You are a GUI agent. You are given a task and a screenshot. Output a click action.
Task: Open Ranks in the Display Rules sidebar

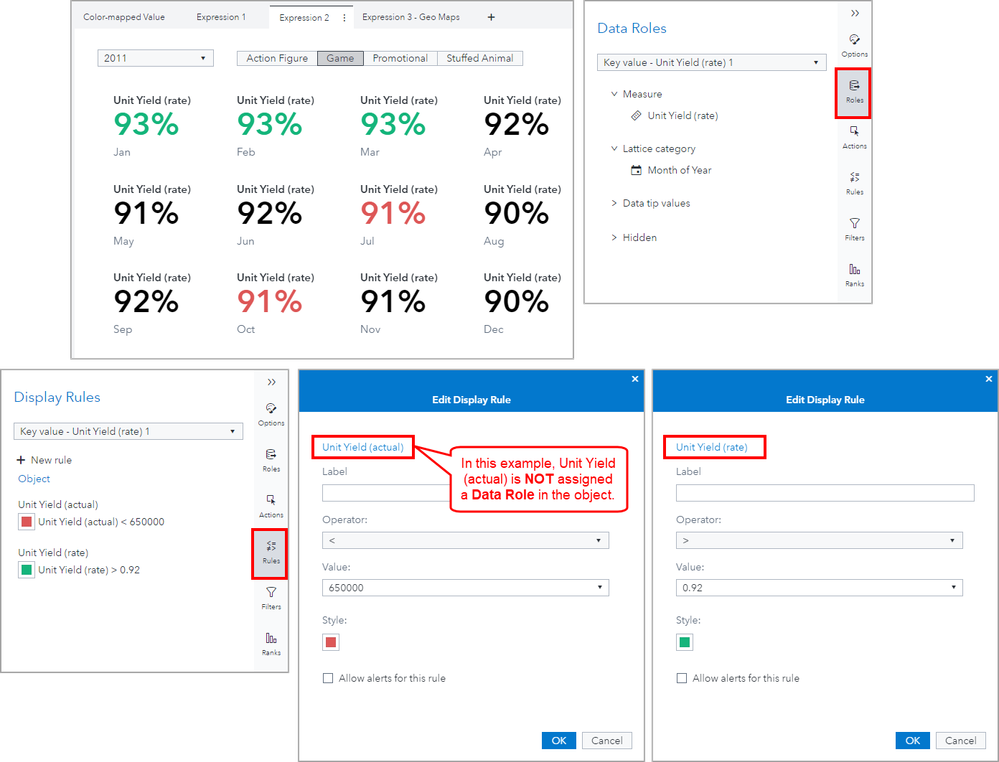(x=271, y=643)
